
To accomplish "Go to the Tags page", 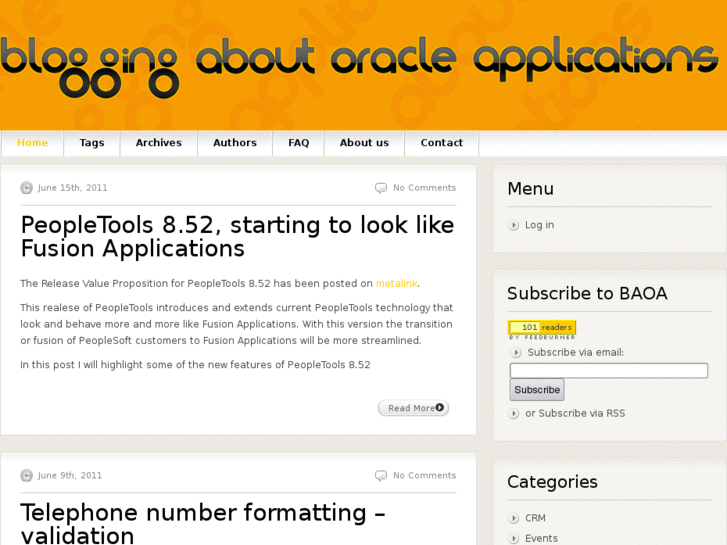I will [x=92, y=143].
